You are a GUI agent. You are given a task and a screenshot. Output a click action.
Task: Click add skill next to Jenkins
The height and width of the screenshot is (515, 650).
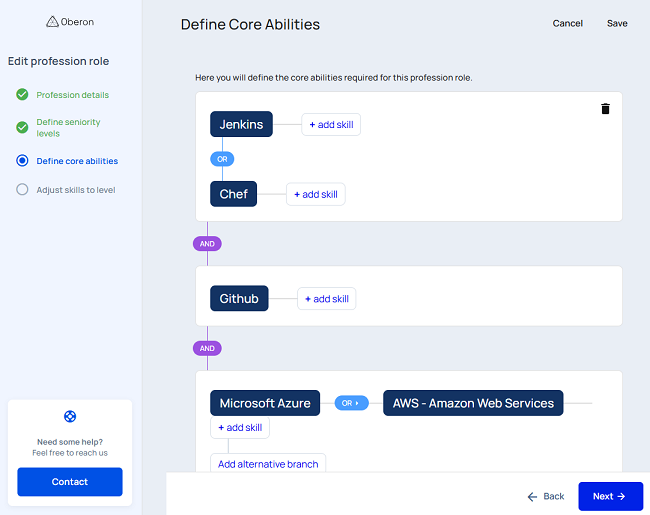pos(331,124)
